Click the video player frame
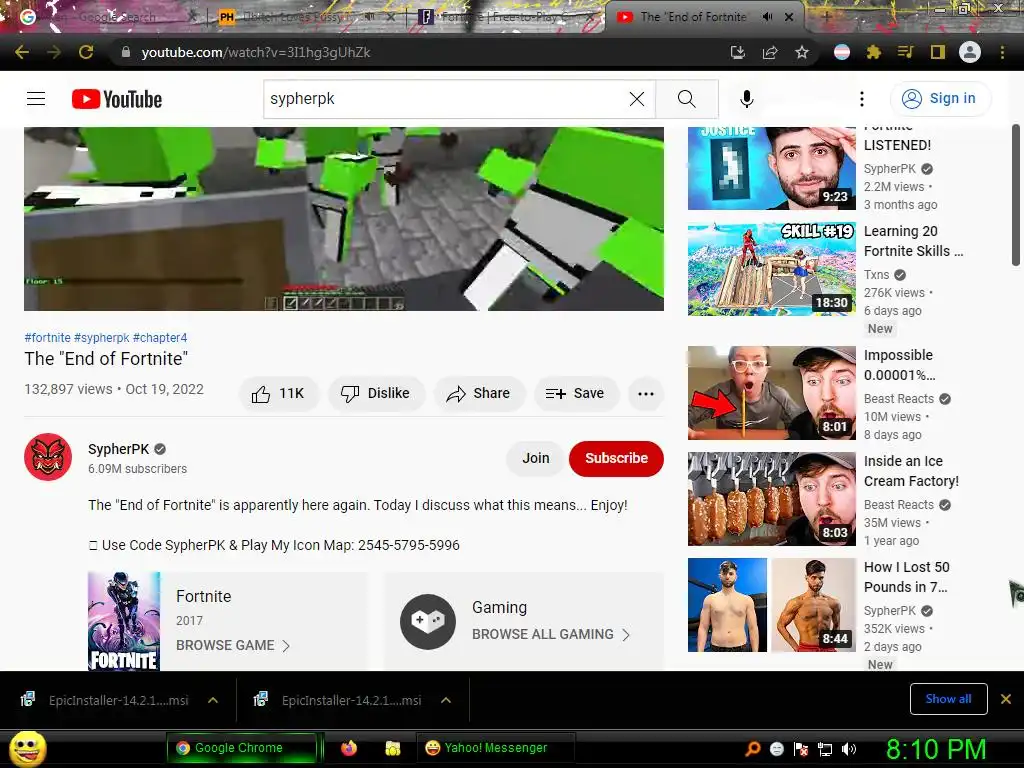 (x=344, y=219)
